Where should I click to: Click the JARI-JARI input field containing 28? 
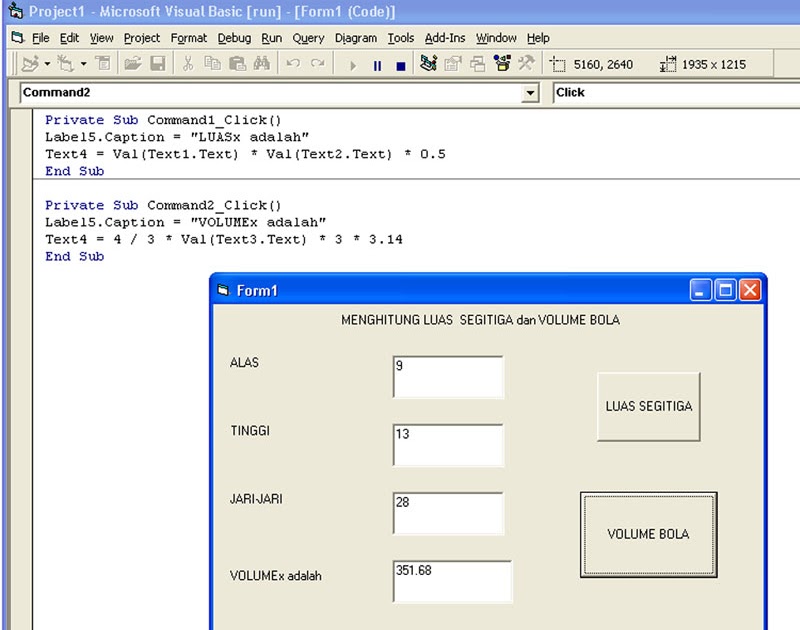448,513
